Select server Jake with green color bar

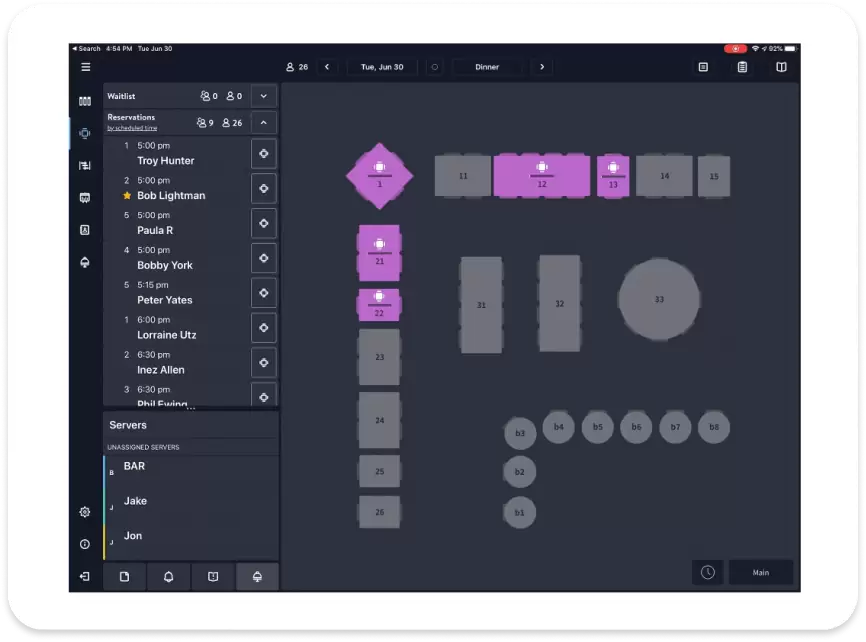tap(135, 501)
